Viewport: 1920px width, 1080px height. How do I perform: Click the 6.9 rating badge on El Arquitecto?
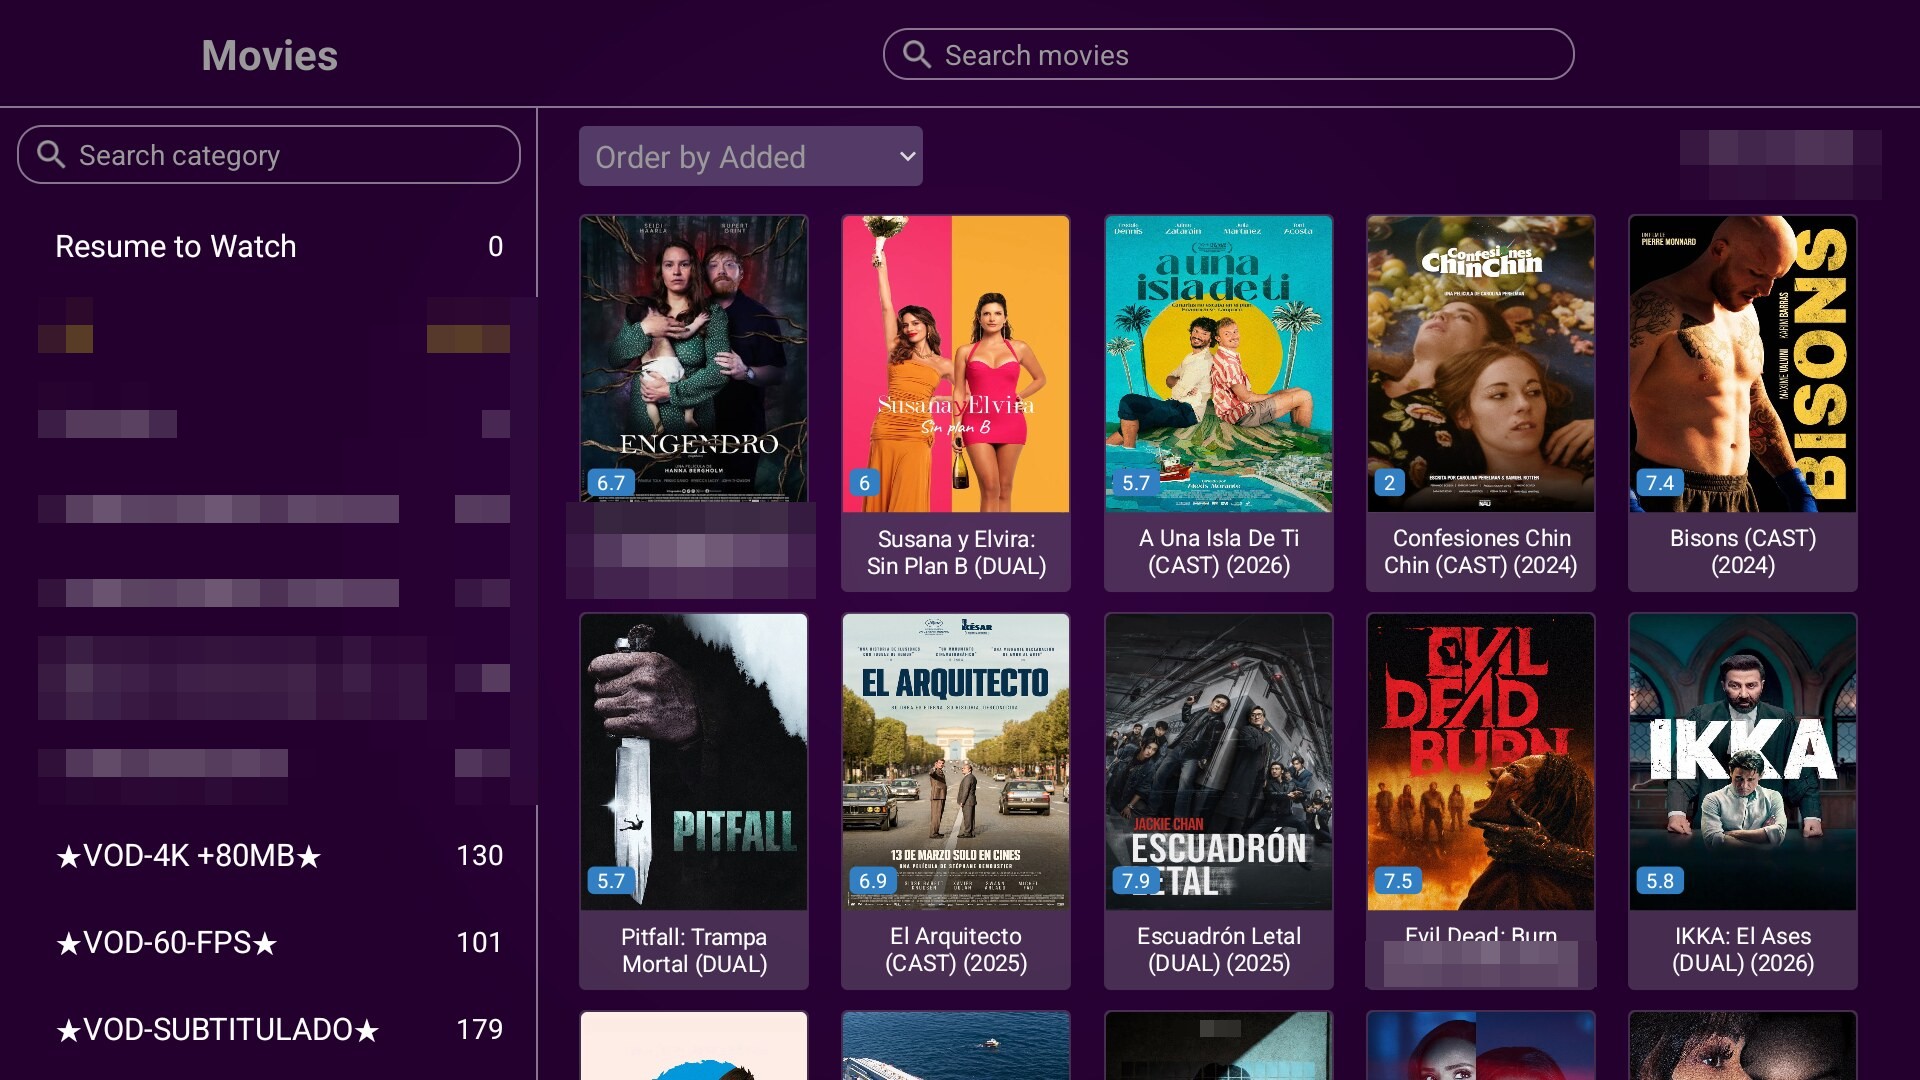pos(873,880)
